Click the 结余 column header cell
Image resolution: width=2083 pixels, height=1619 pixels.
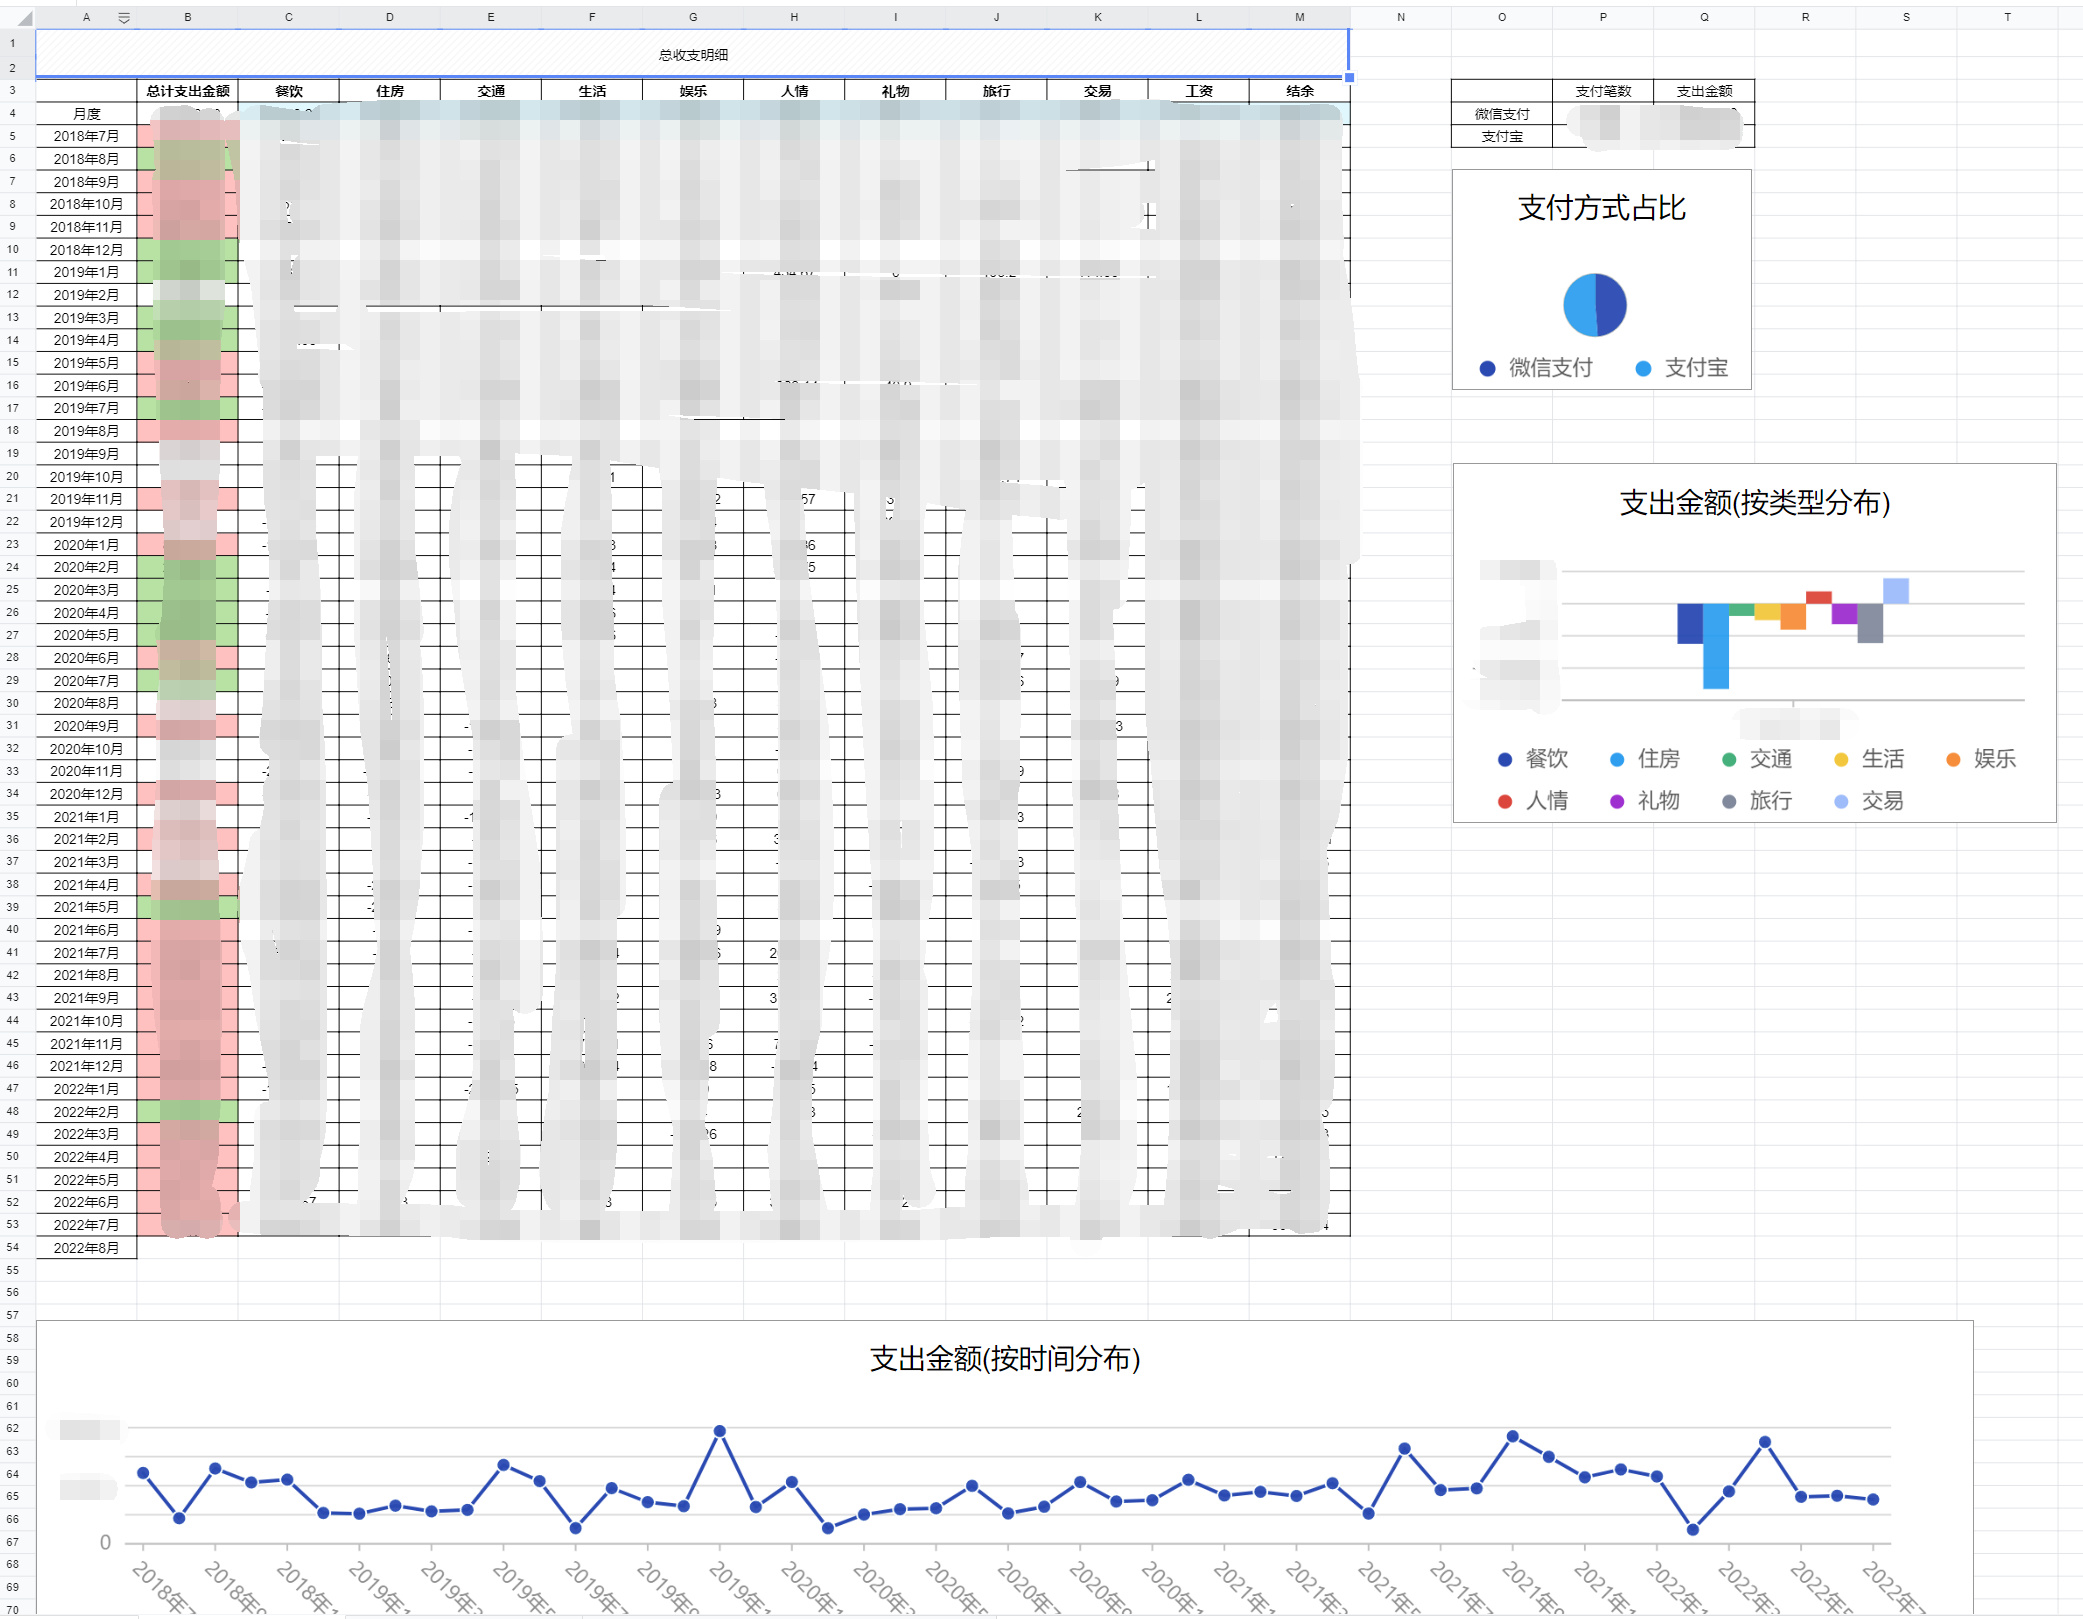(1299, 91)
